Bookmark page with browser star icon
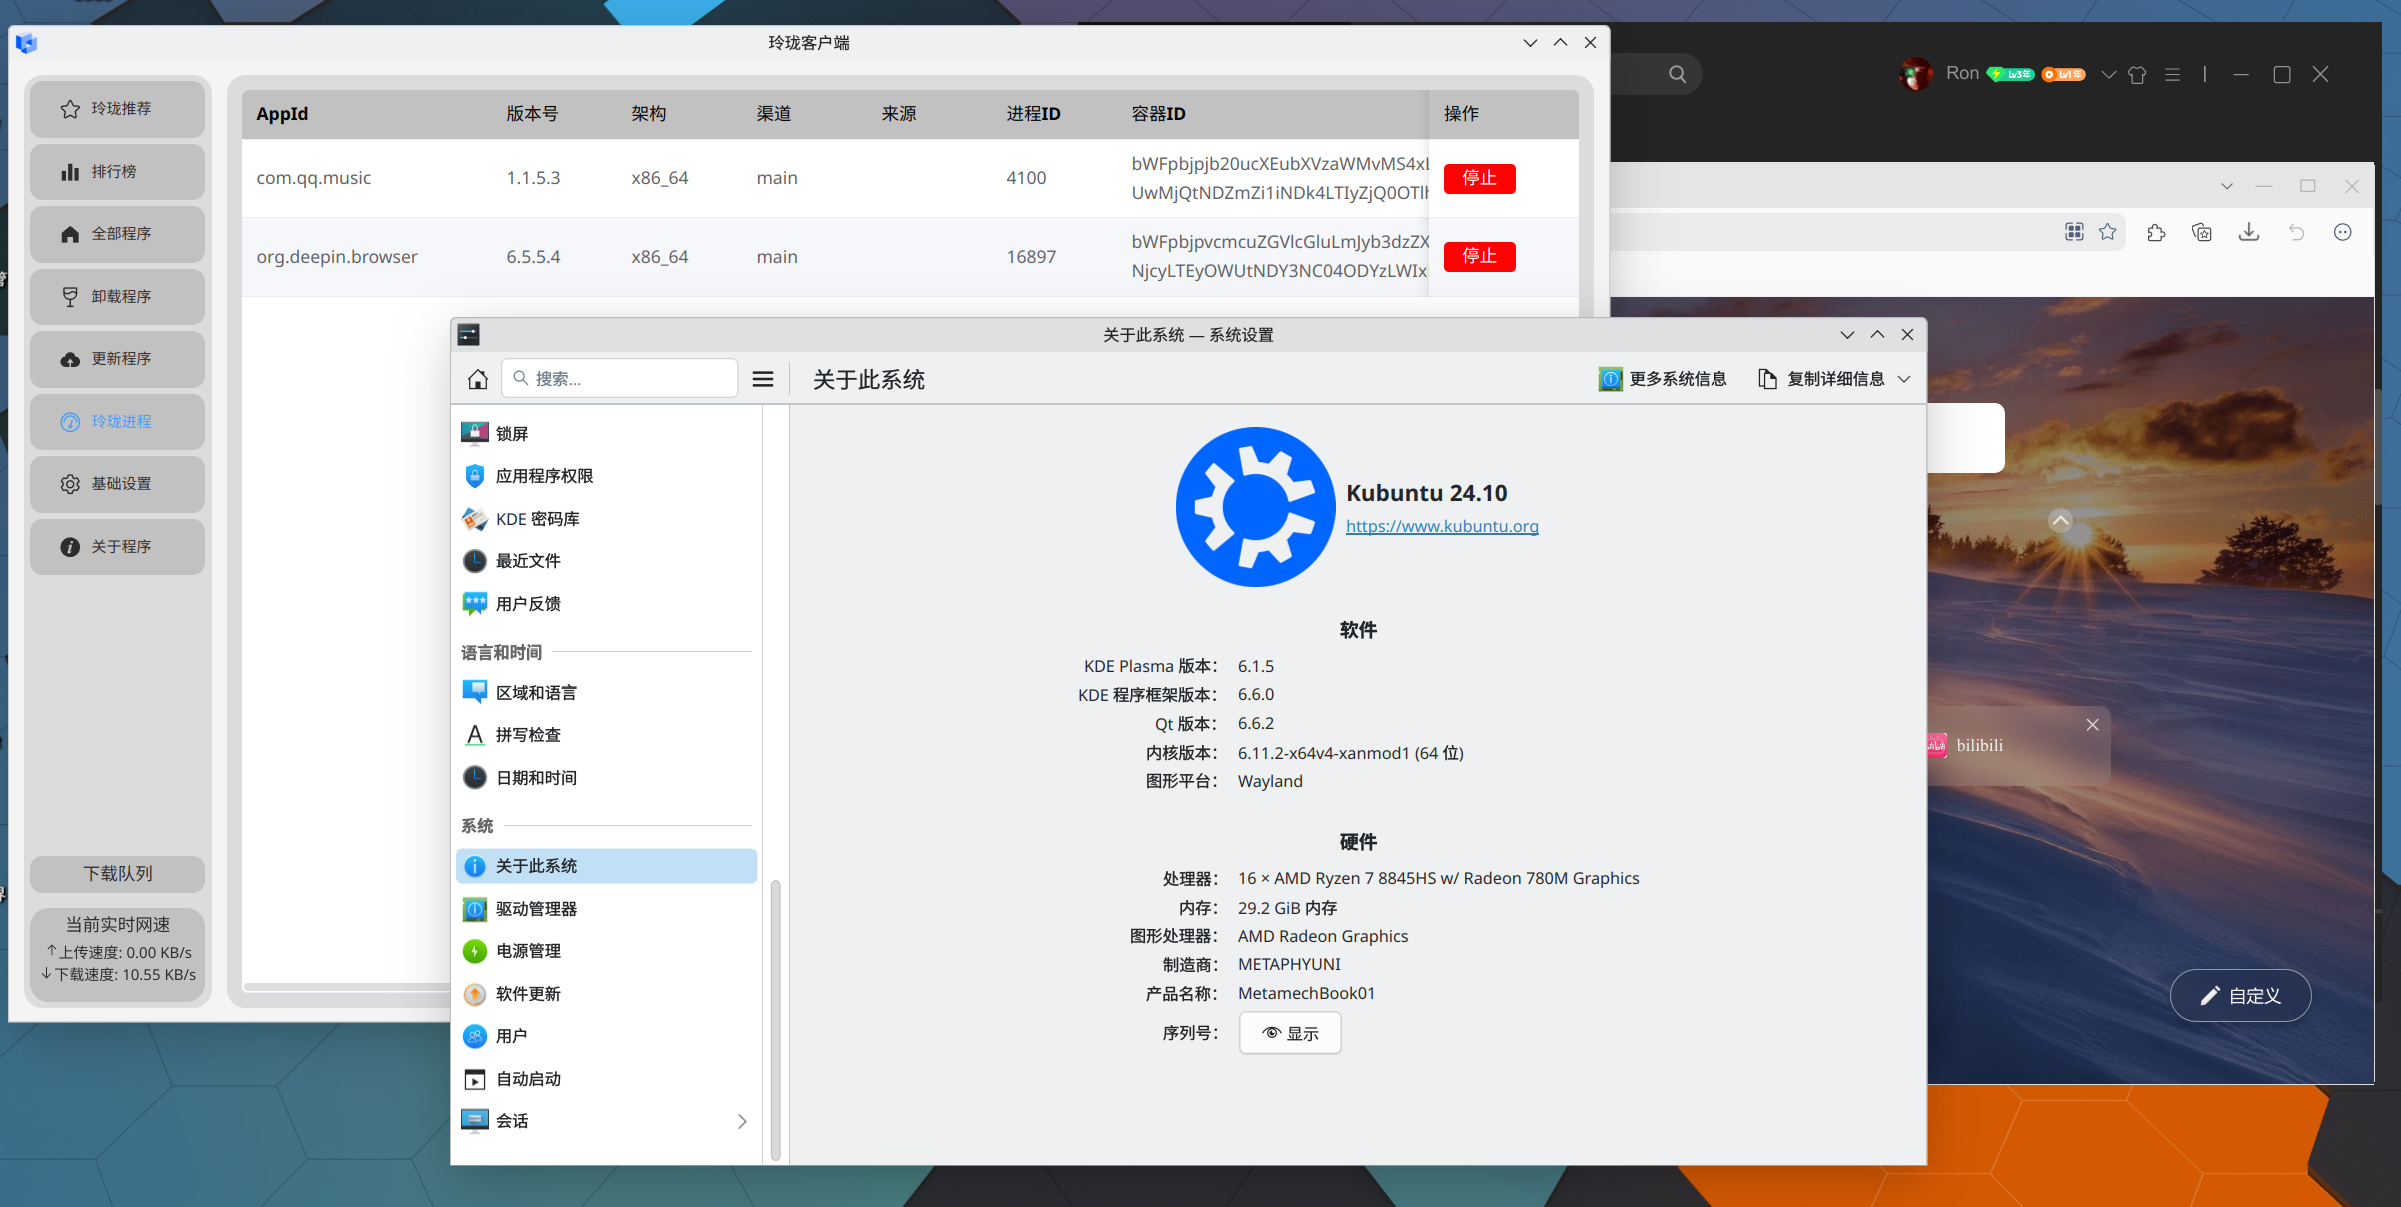Viewport: 2401px width, 1207px height. [x=2108, y=232]
